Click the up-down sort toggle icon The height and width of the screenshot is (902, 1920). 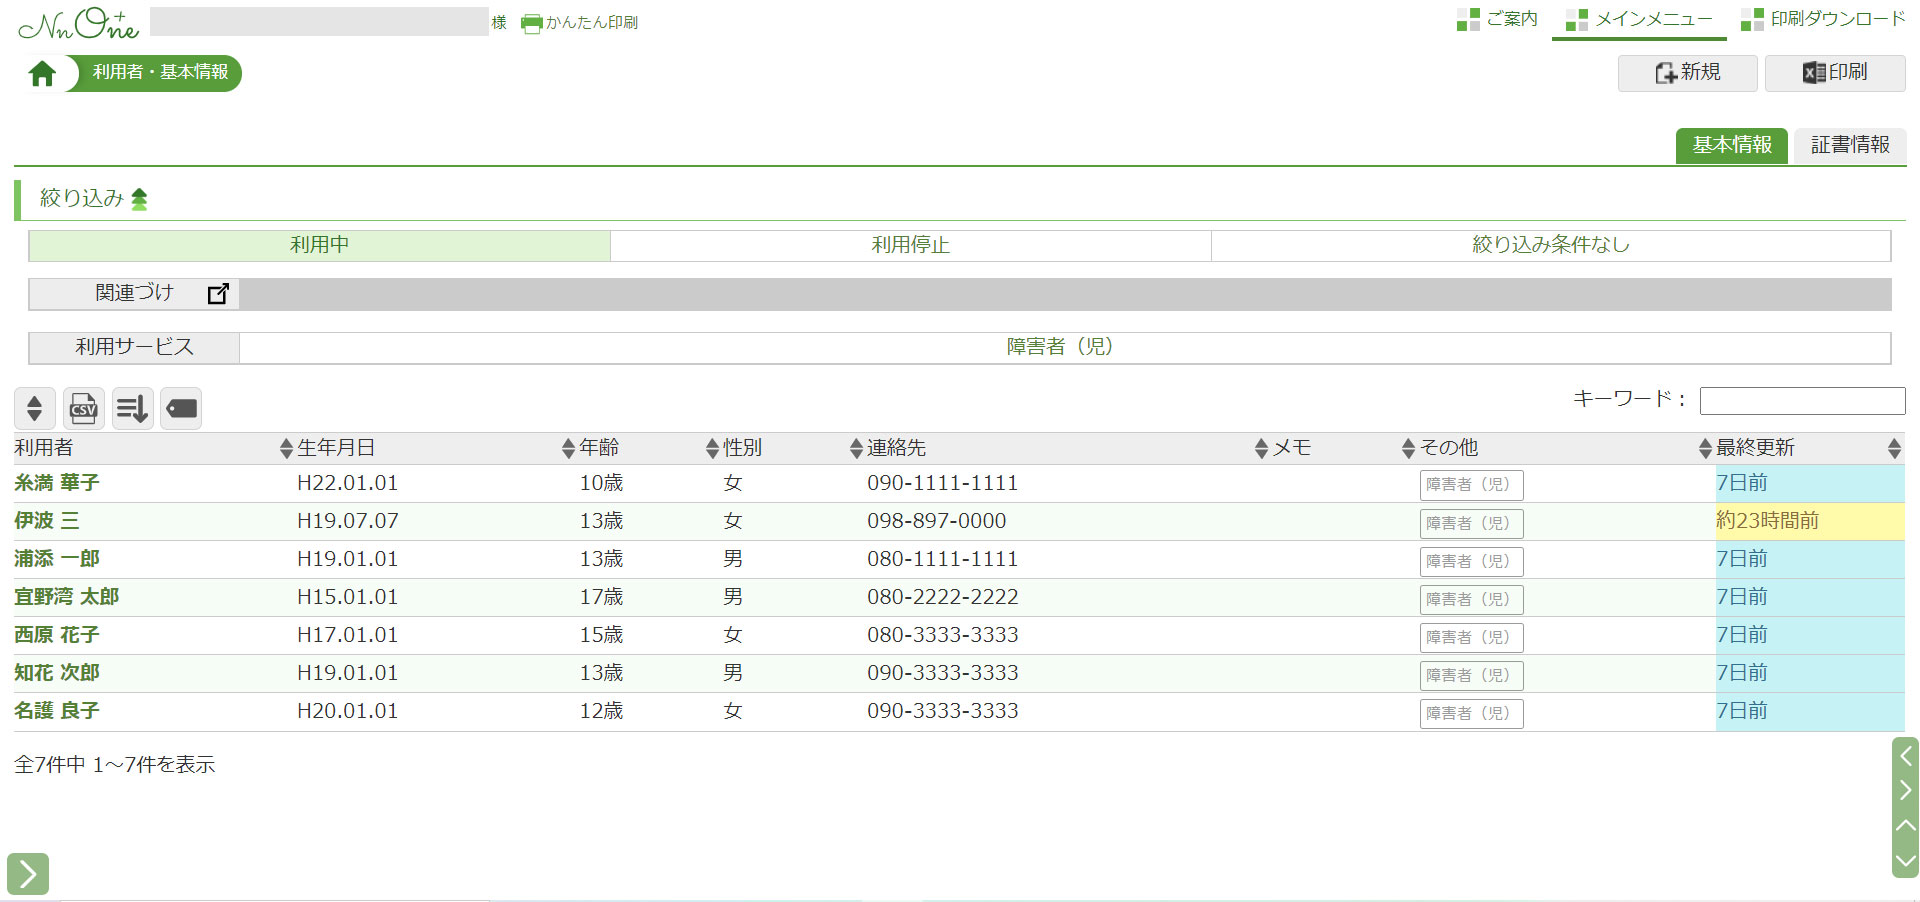(35, 408)
